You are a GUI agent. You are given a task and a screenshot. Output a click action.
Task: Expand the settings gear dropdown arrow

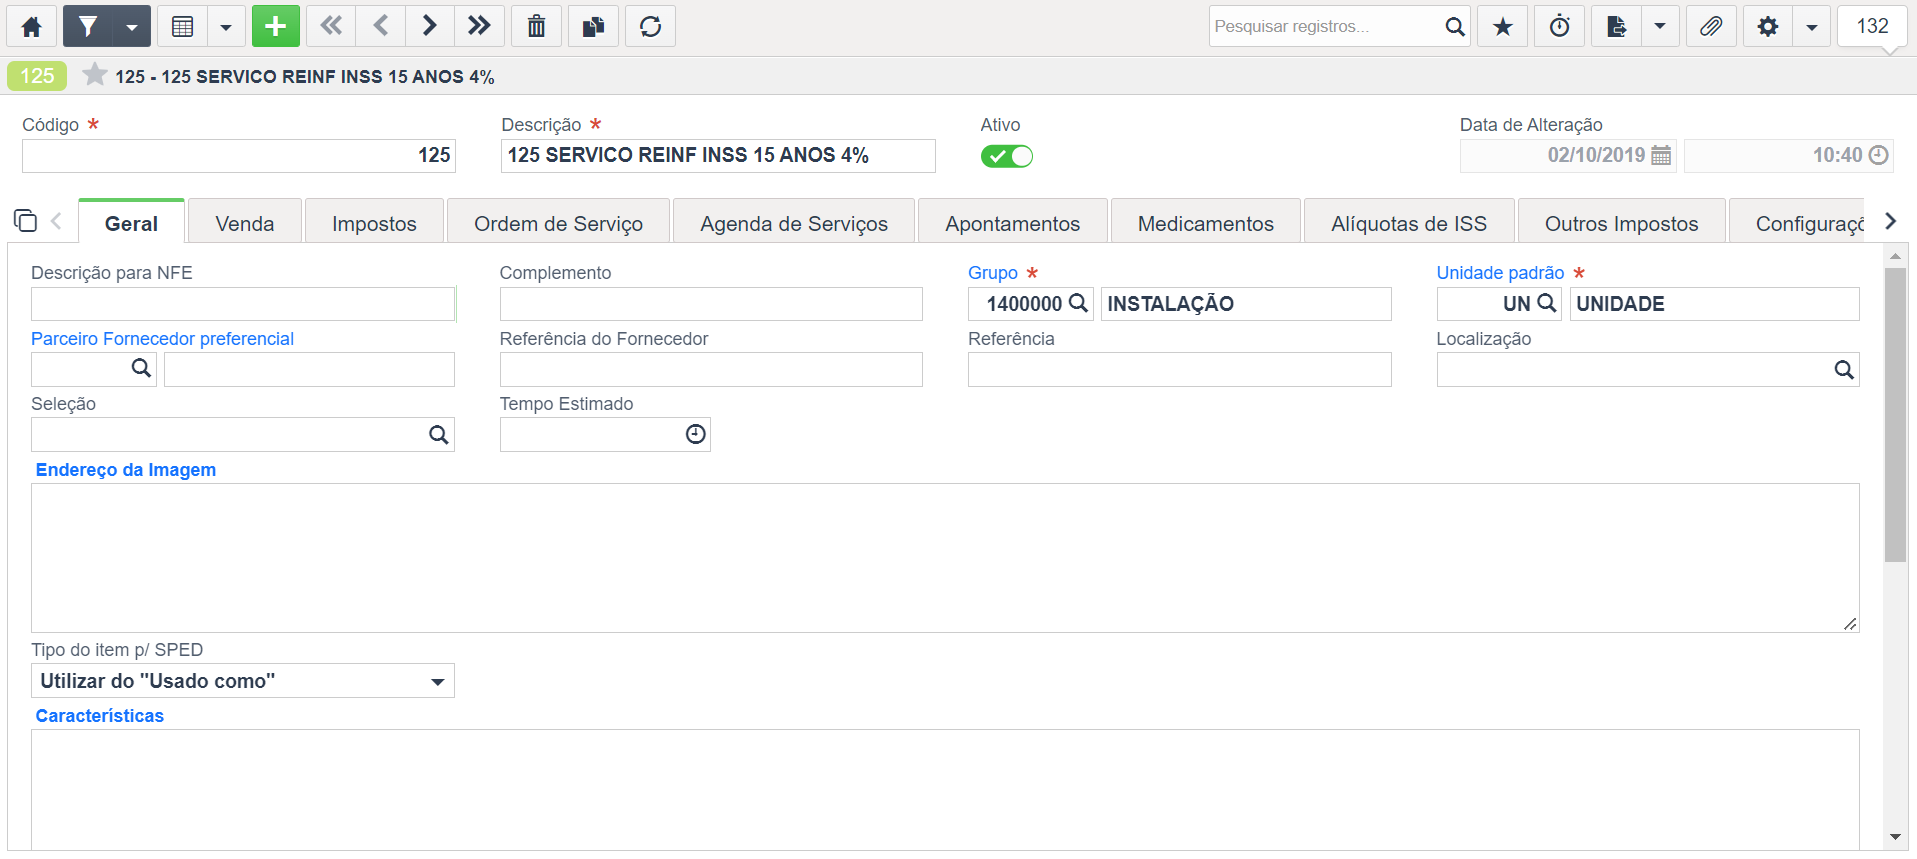(x=1812, y=27)
